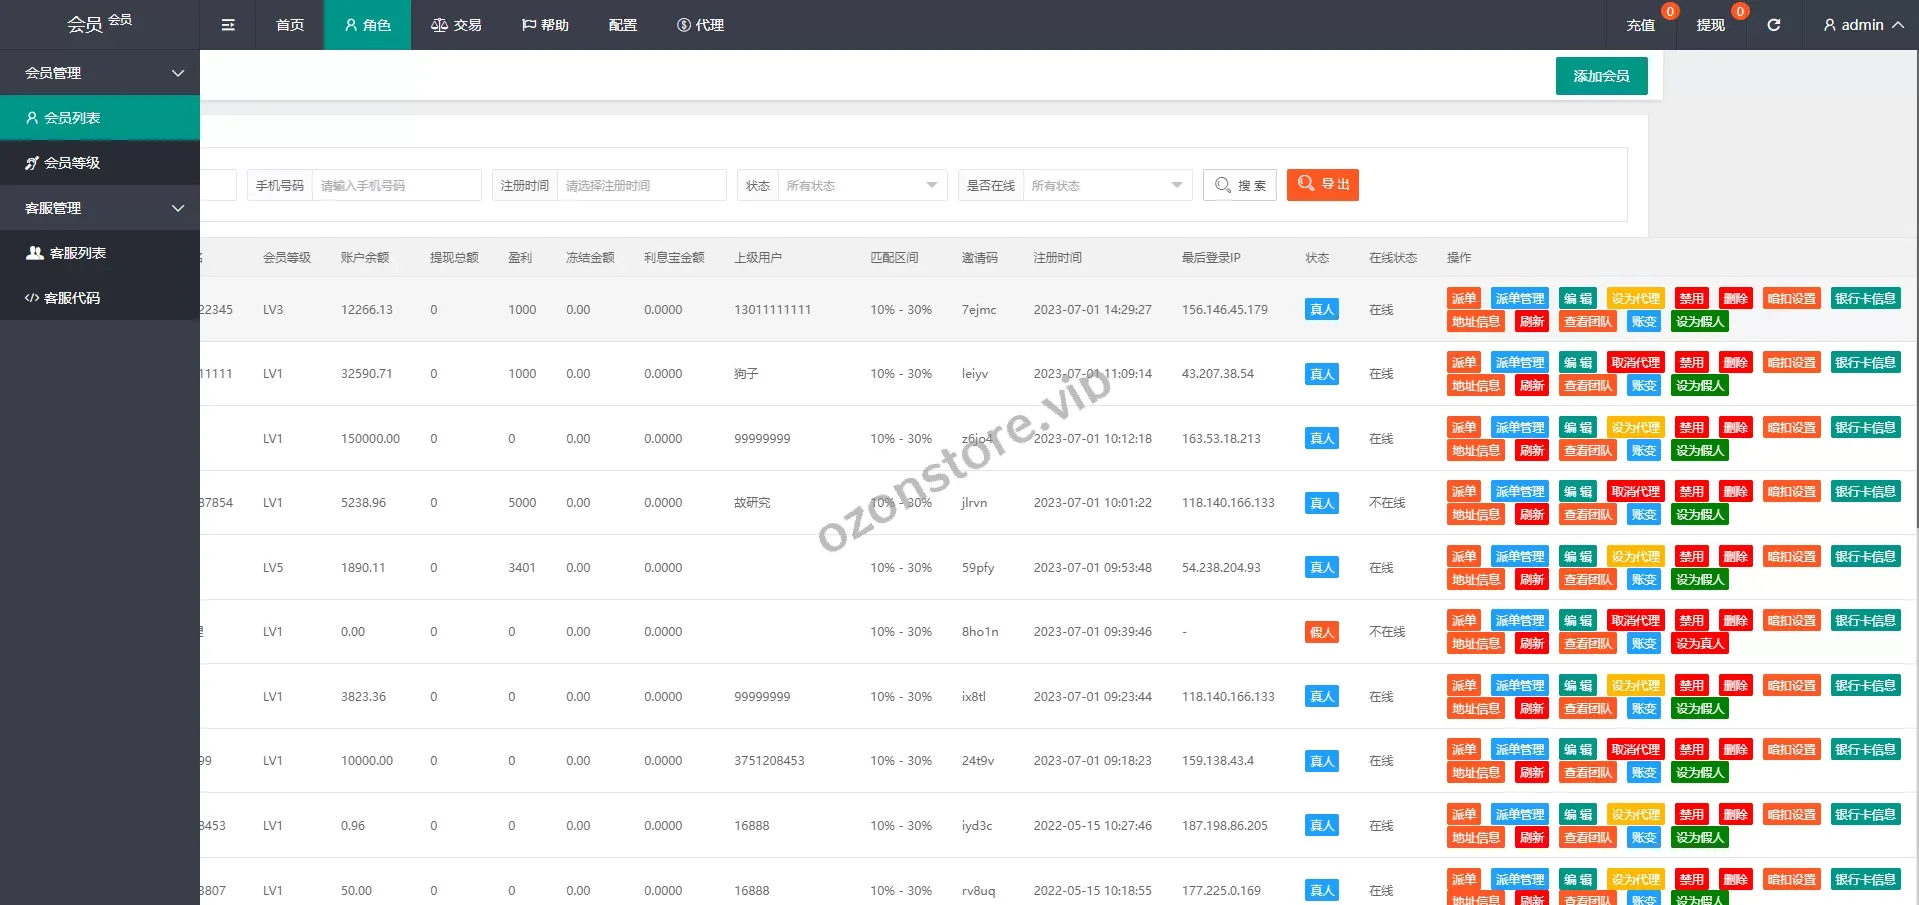Switch to the 配置 top tab
Screen dimensions: 1919x905
pyautogui.click(x=622, y=25)
